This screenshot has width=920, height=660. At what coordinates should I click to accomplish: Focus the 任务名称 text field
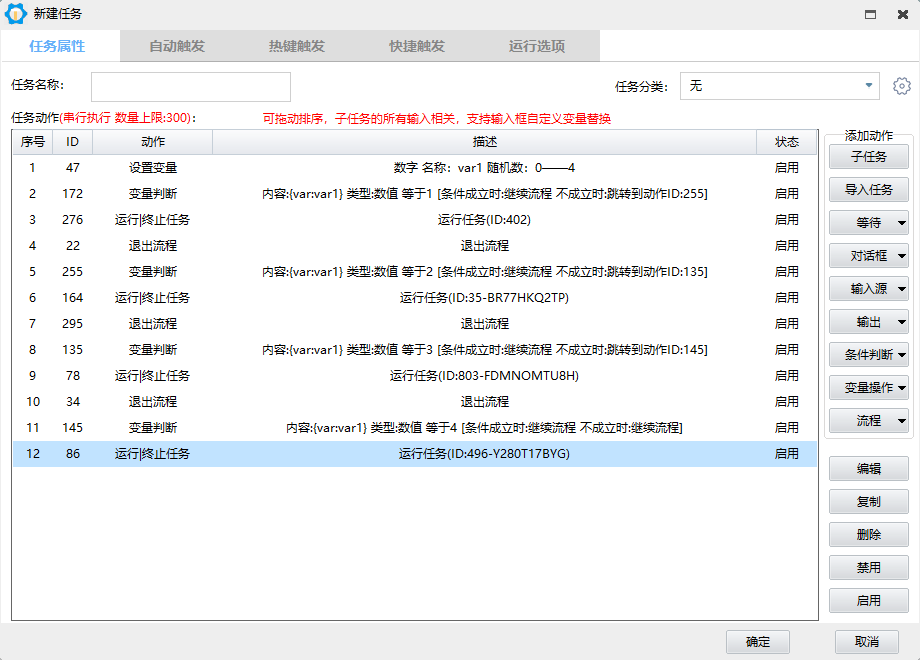click(191, 87)
